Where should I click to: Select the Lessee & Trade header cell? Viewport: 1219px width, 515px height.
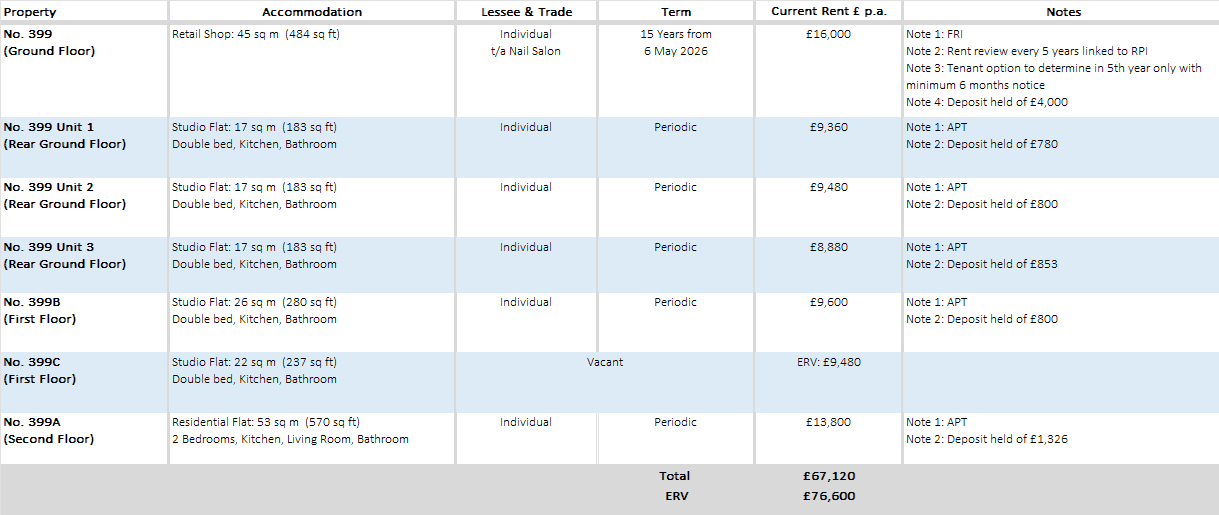(526, 12)
